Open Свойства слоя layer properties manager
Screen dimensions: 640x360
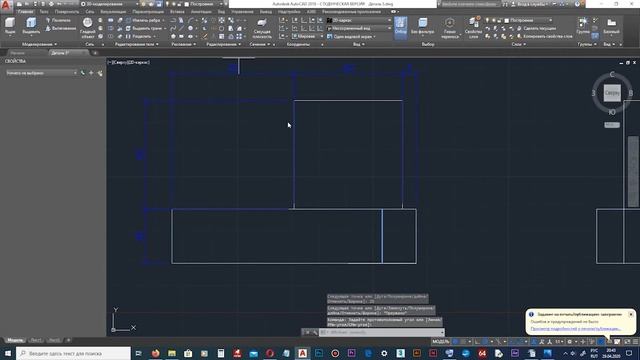point(473,28)
